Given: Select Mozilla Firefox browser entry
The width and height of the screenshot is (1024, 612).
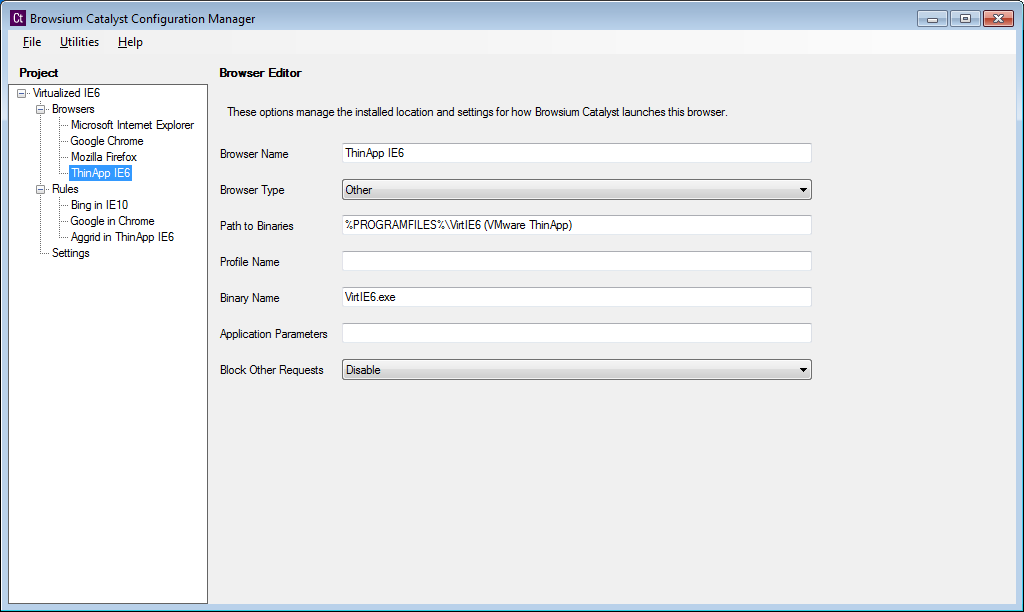Looking at the screenshot, I should click(104, 157).
